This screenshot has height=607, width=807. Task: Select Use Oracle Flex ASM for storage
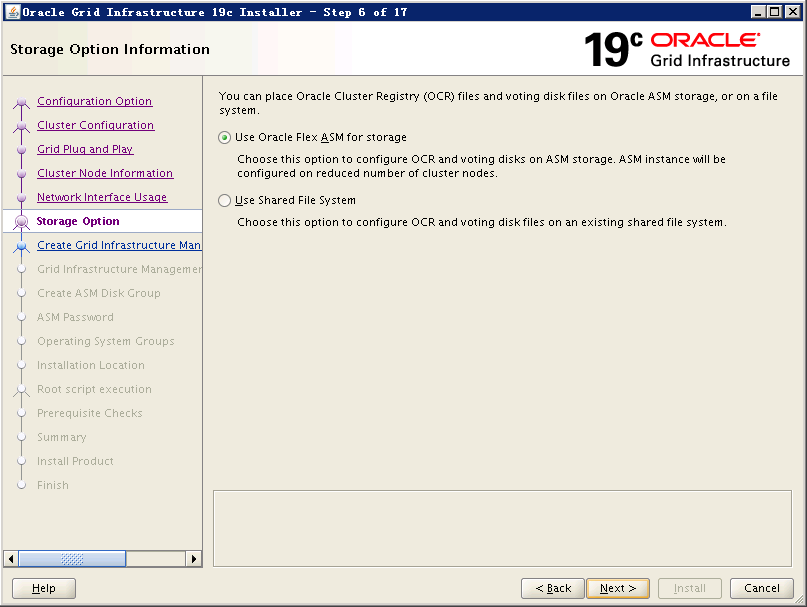click(224, 137)
